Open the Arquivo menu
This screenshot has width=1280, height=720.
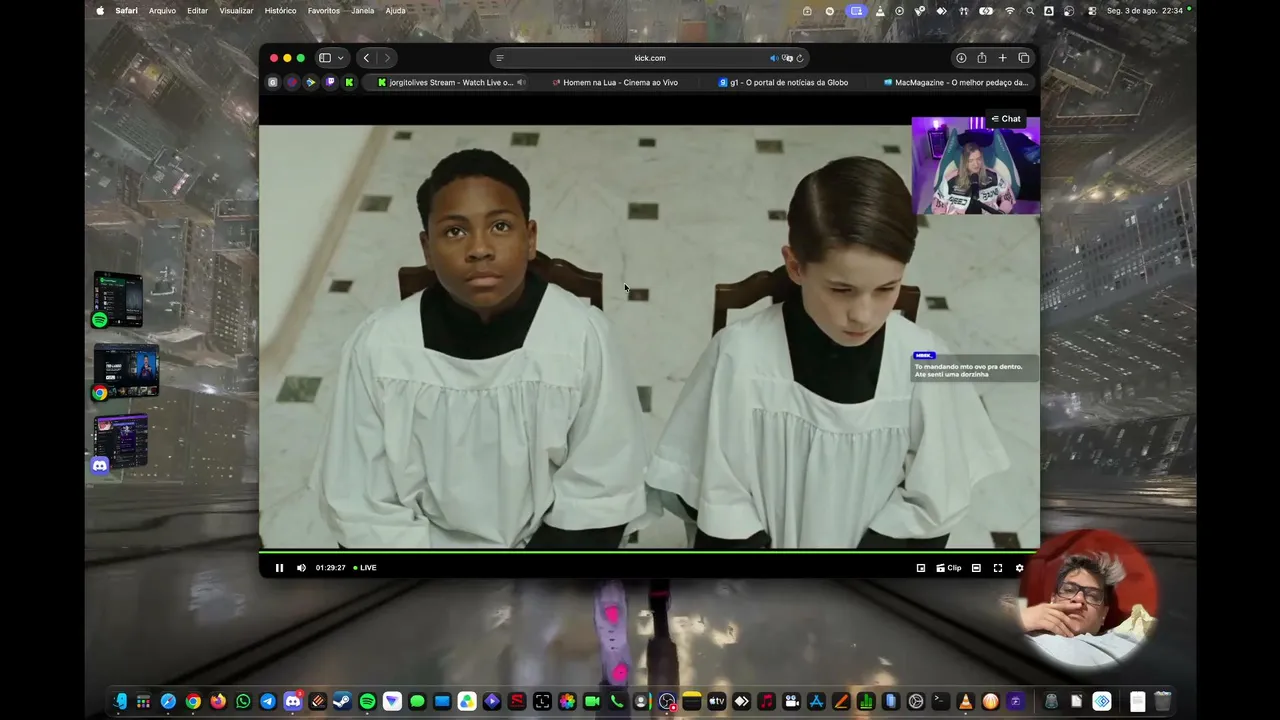pos(162,11)
